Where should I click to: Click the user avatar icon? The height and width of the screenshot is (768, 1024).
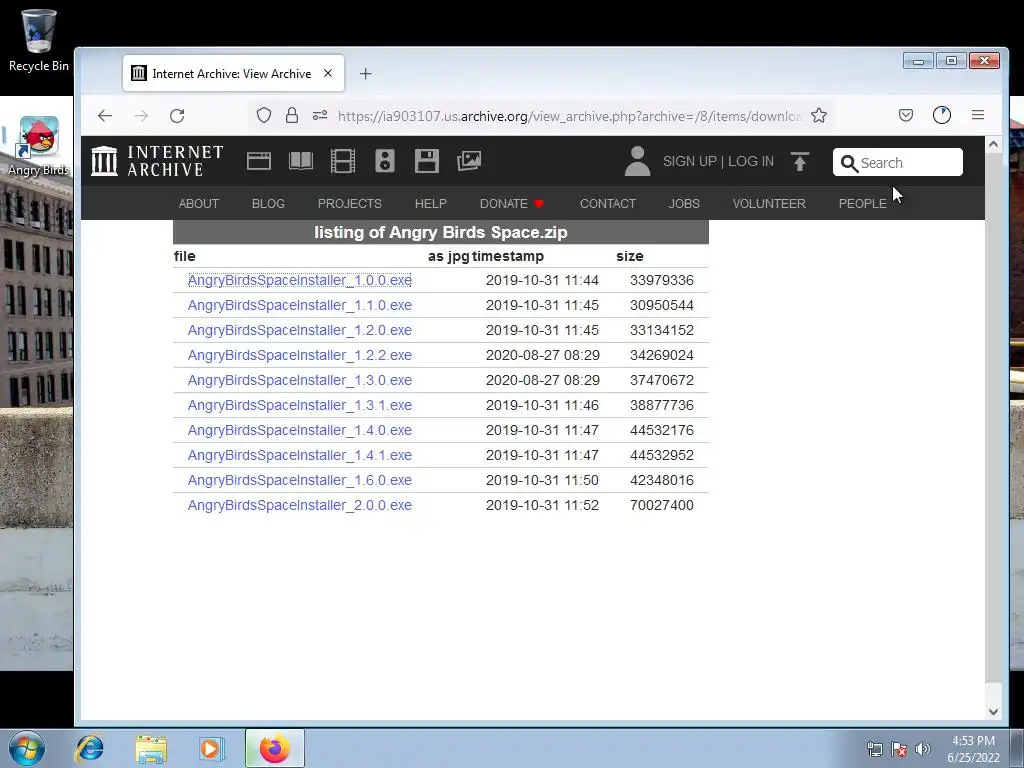tap(637, 161)
